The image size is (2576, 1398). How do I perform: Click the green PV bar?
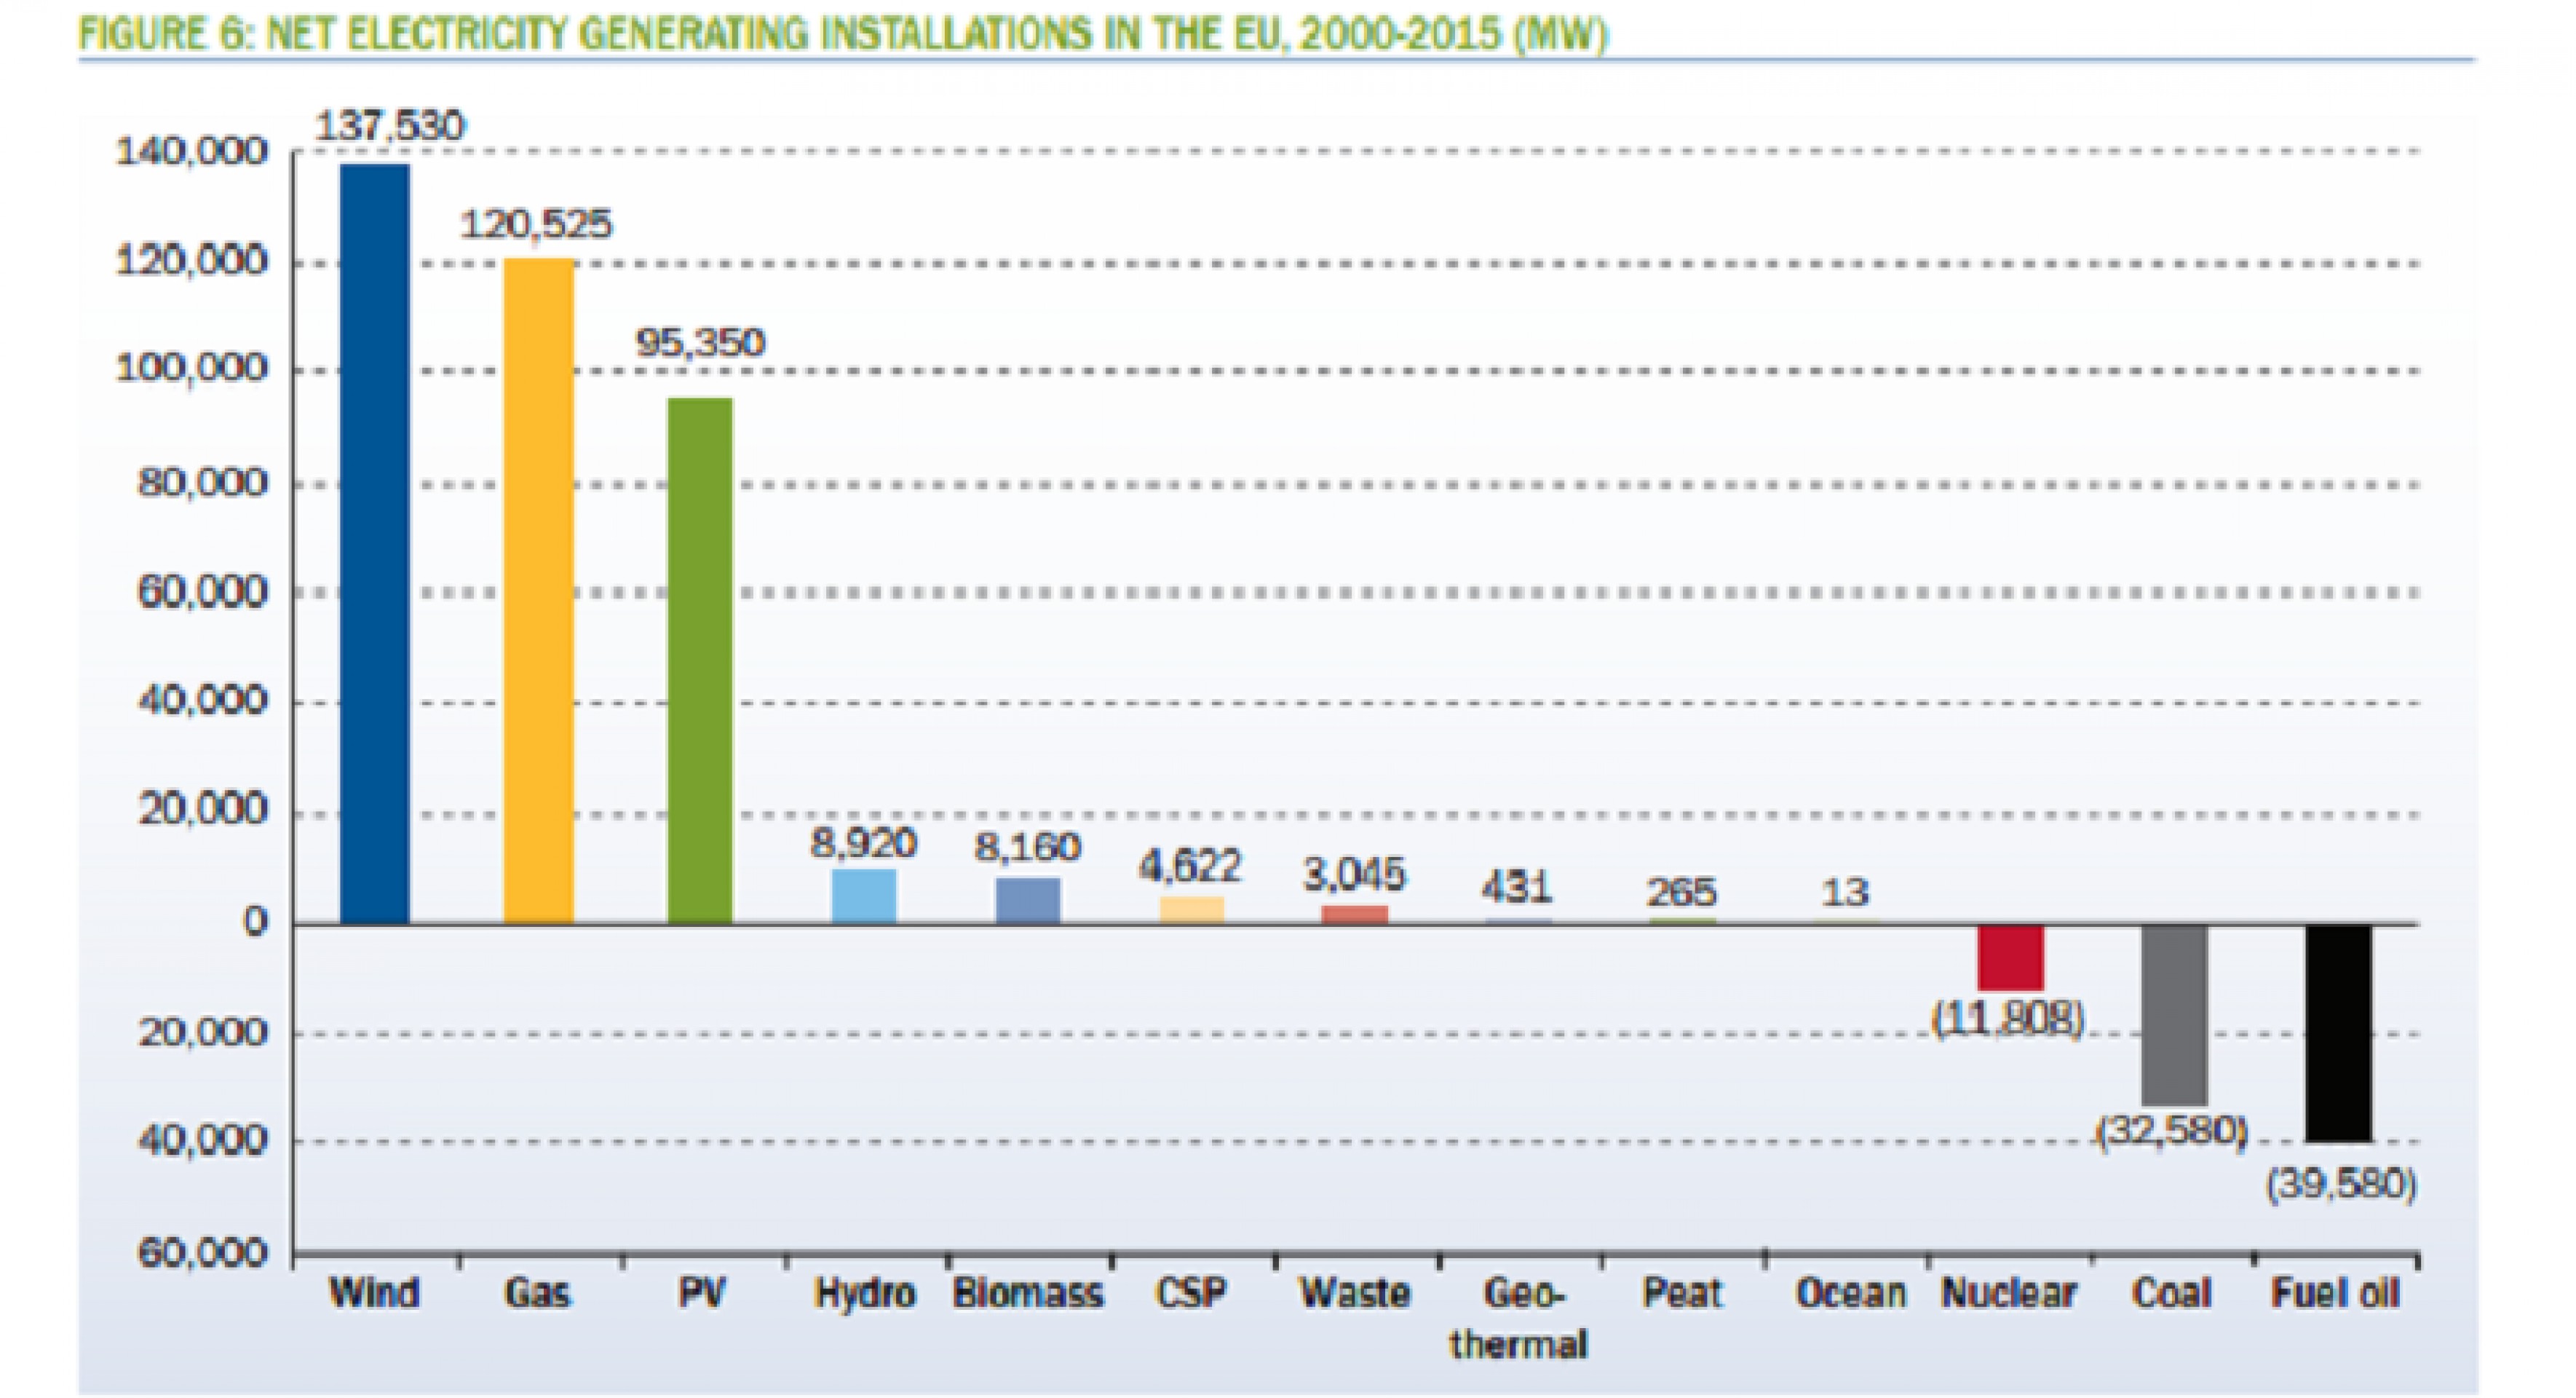click(x=700, y=660)
